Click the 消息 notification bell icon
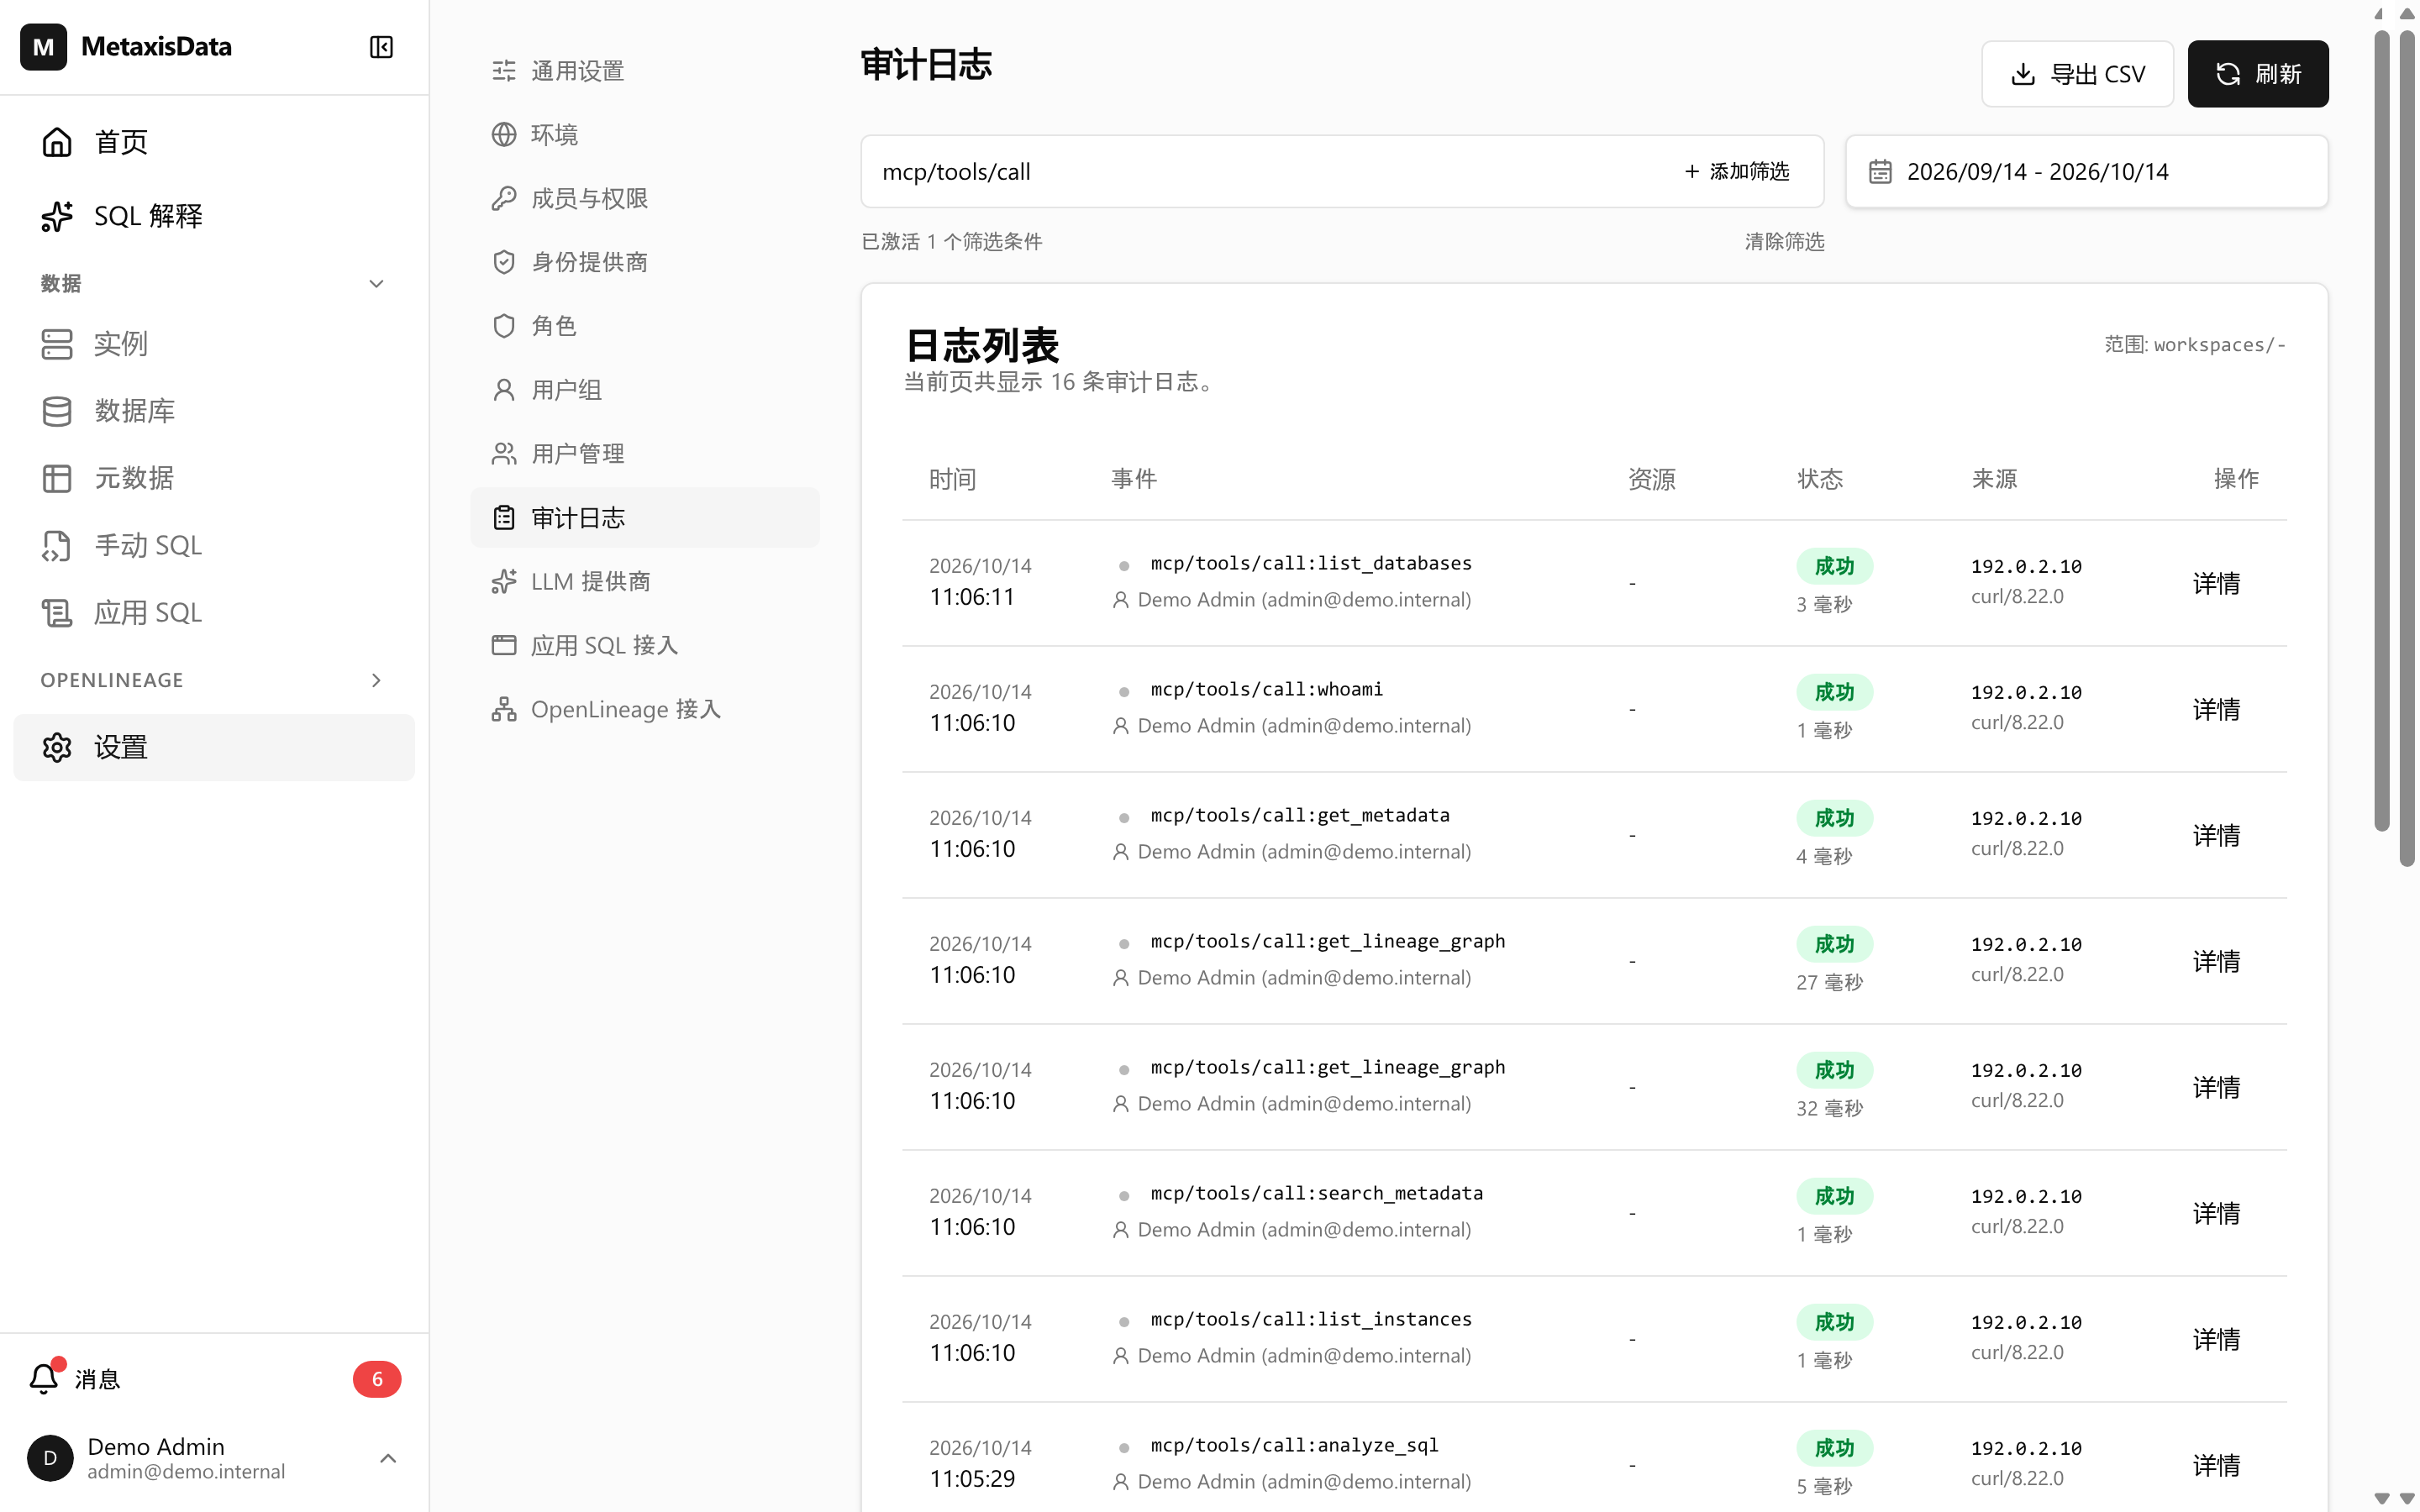The height and width of the screenshot is (1512, 2420). pos(44,1379)
